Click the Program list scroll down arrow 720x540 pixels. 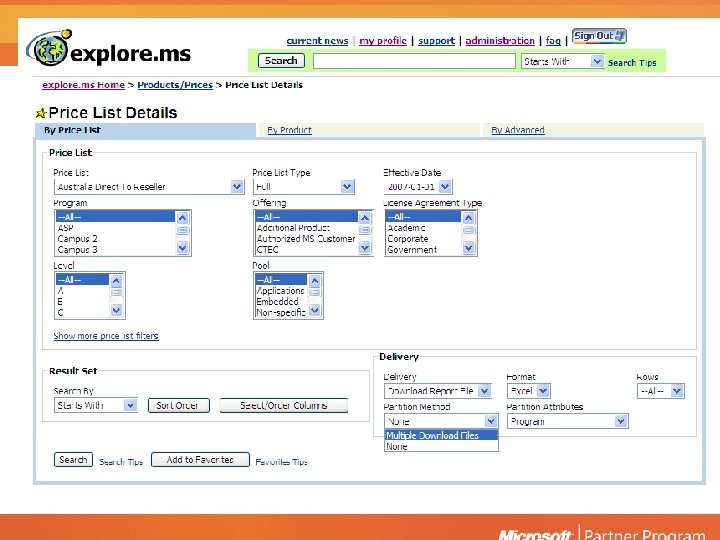[182, 248]
